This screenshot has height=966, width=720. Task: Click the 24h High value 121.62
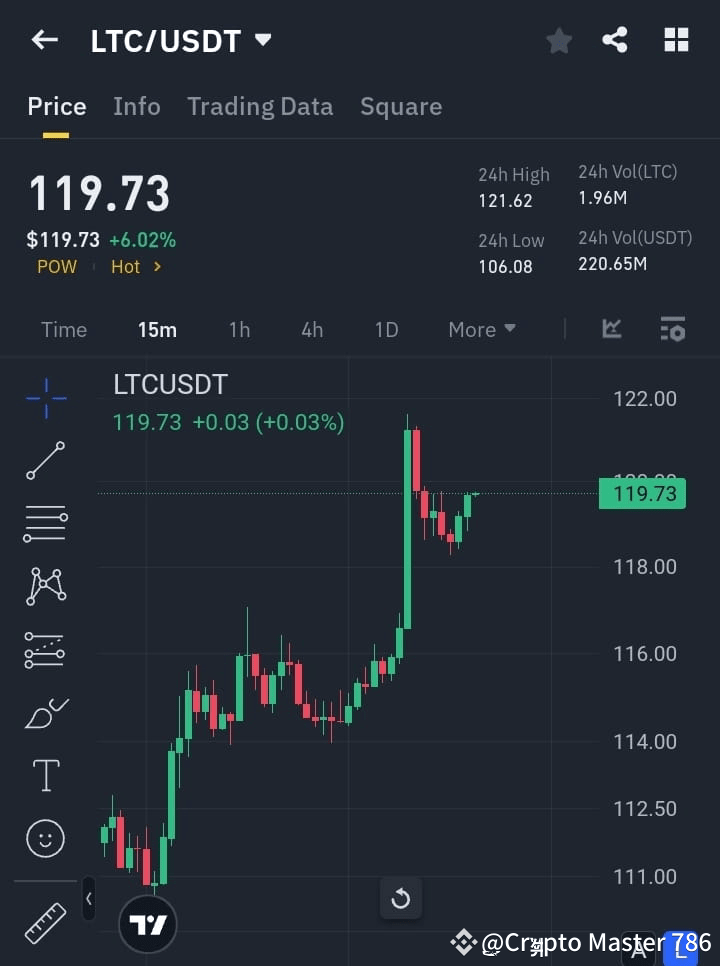[506, 201]
